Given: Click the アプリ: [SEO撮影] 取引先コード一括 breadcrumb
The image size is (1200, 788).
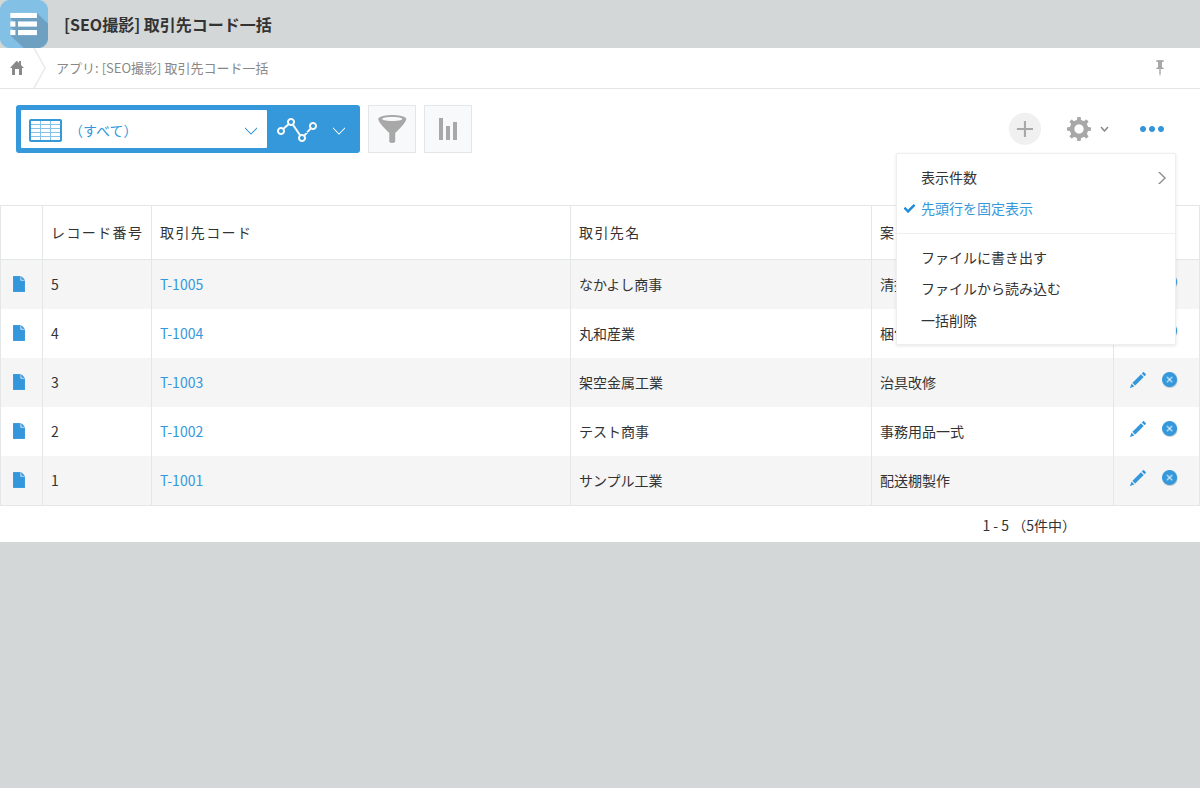Looking at the screenshot, I should [x=162, y=69].
